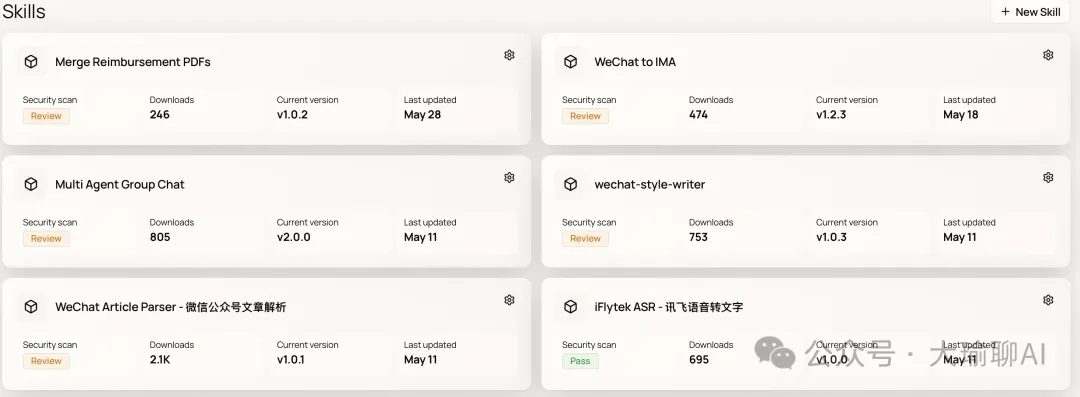Click the cube icon of WeChat Article Parser

[x=31, y=307]
